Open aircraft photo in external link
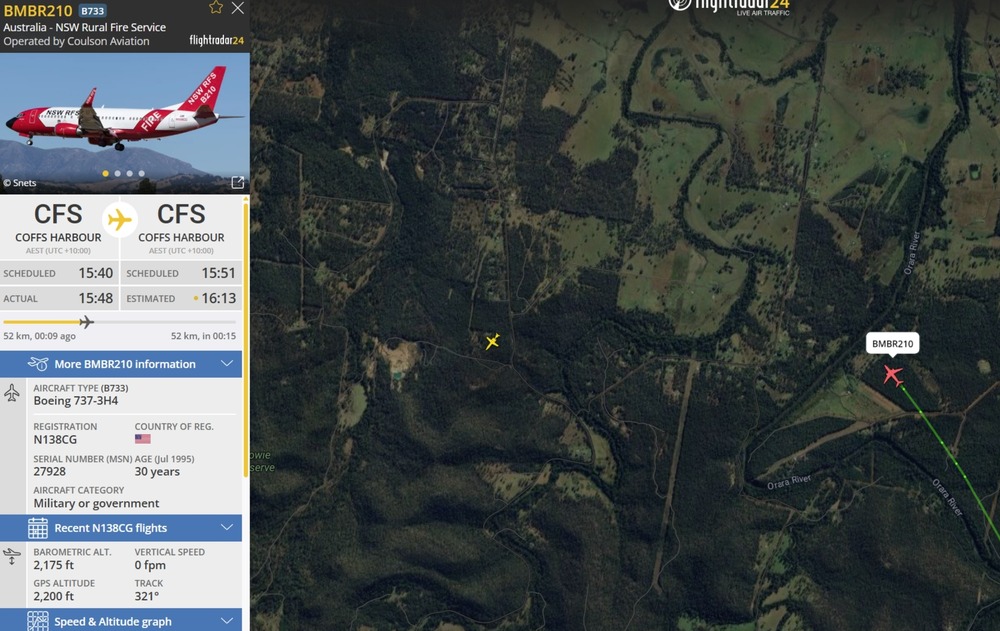 (237, 182)
